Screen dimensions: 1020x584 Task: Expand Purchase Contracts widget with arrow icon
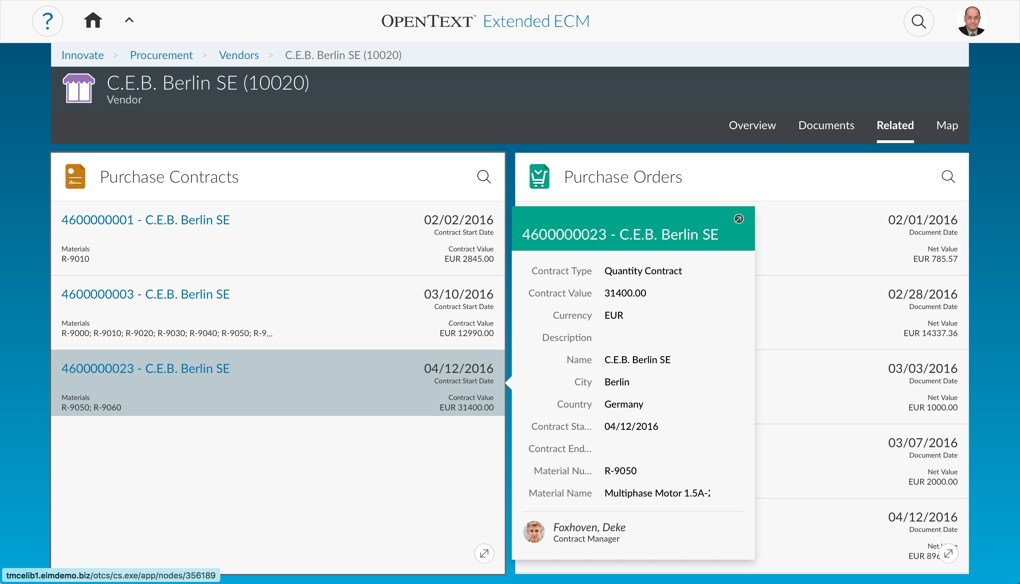(x=484, y=553)
